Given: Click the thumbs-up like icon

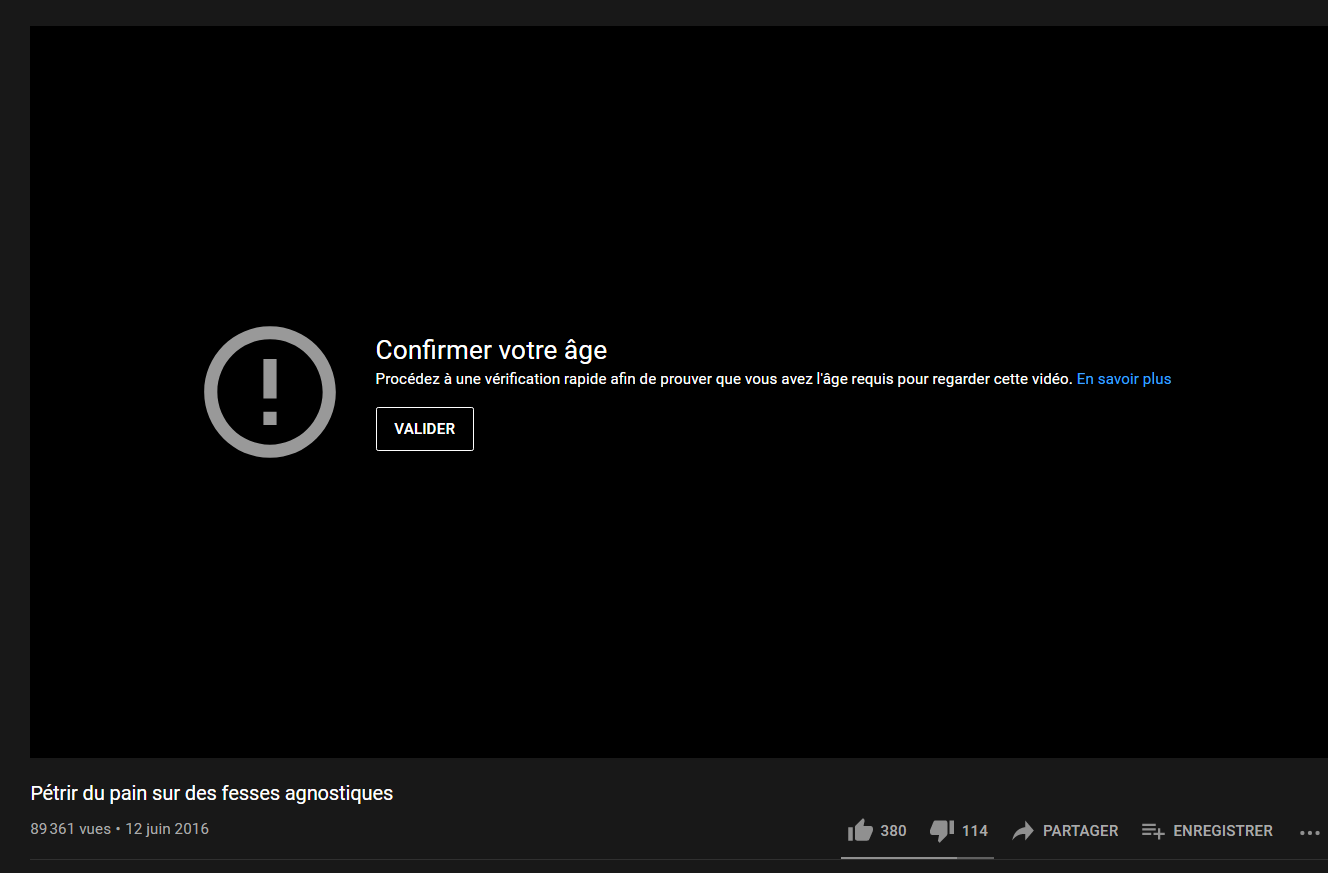Looking at the screenshot, I should [860, 830].
